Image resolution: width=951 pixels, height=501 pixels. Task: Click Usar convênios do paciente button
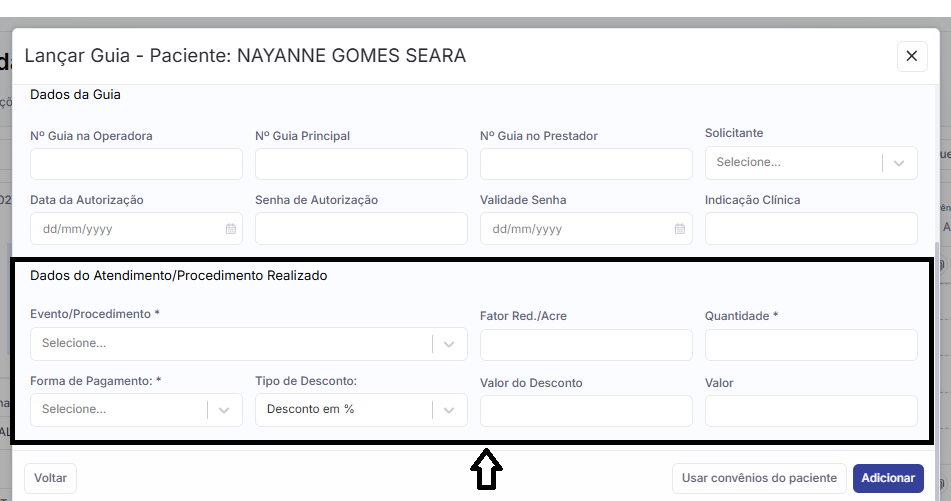click(758, 479)
